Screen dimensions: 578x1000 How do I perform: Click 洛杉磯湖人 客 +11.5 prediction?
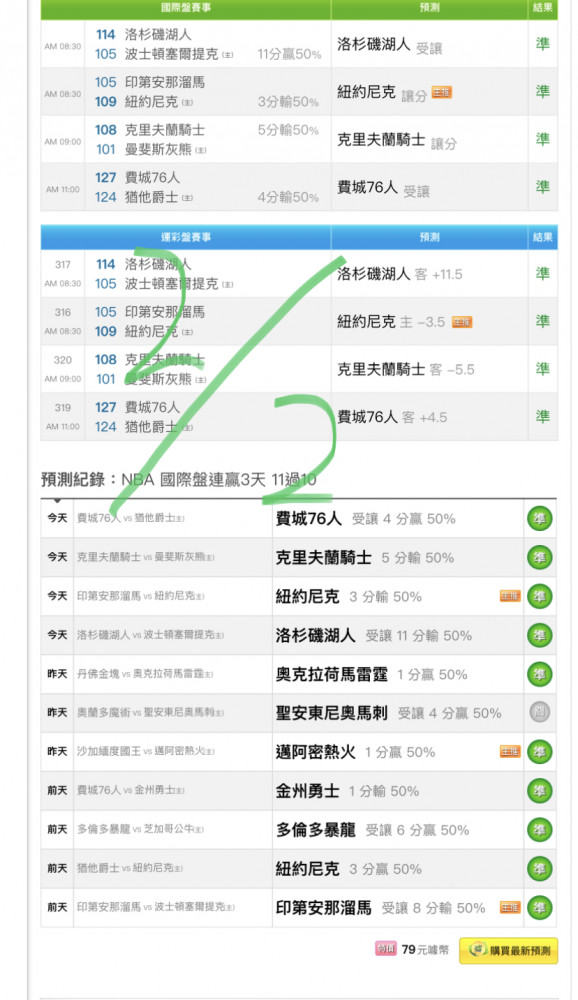[x=399, y=274]
